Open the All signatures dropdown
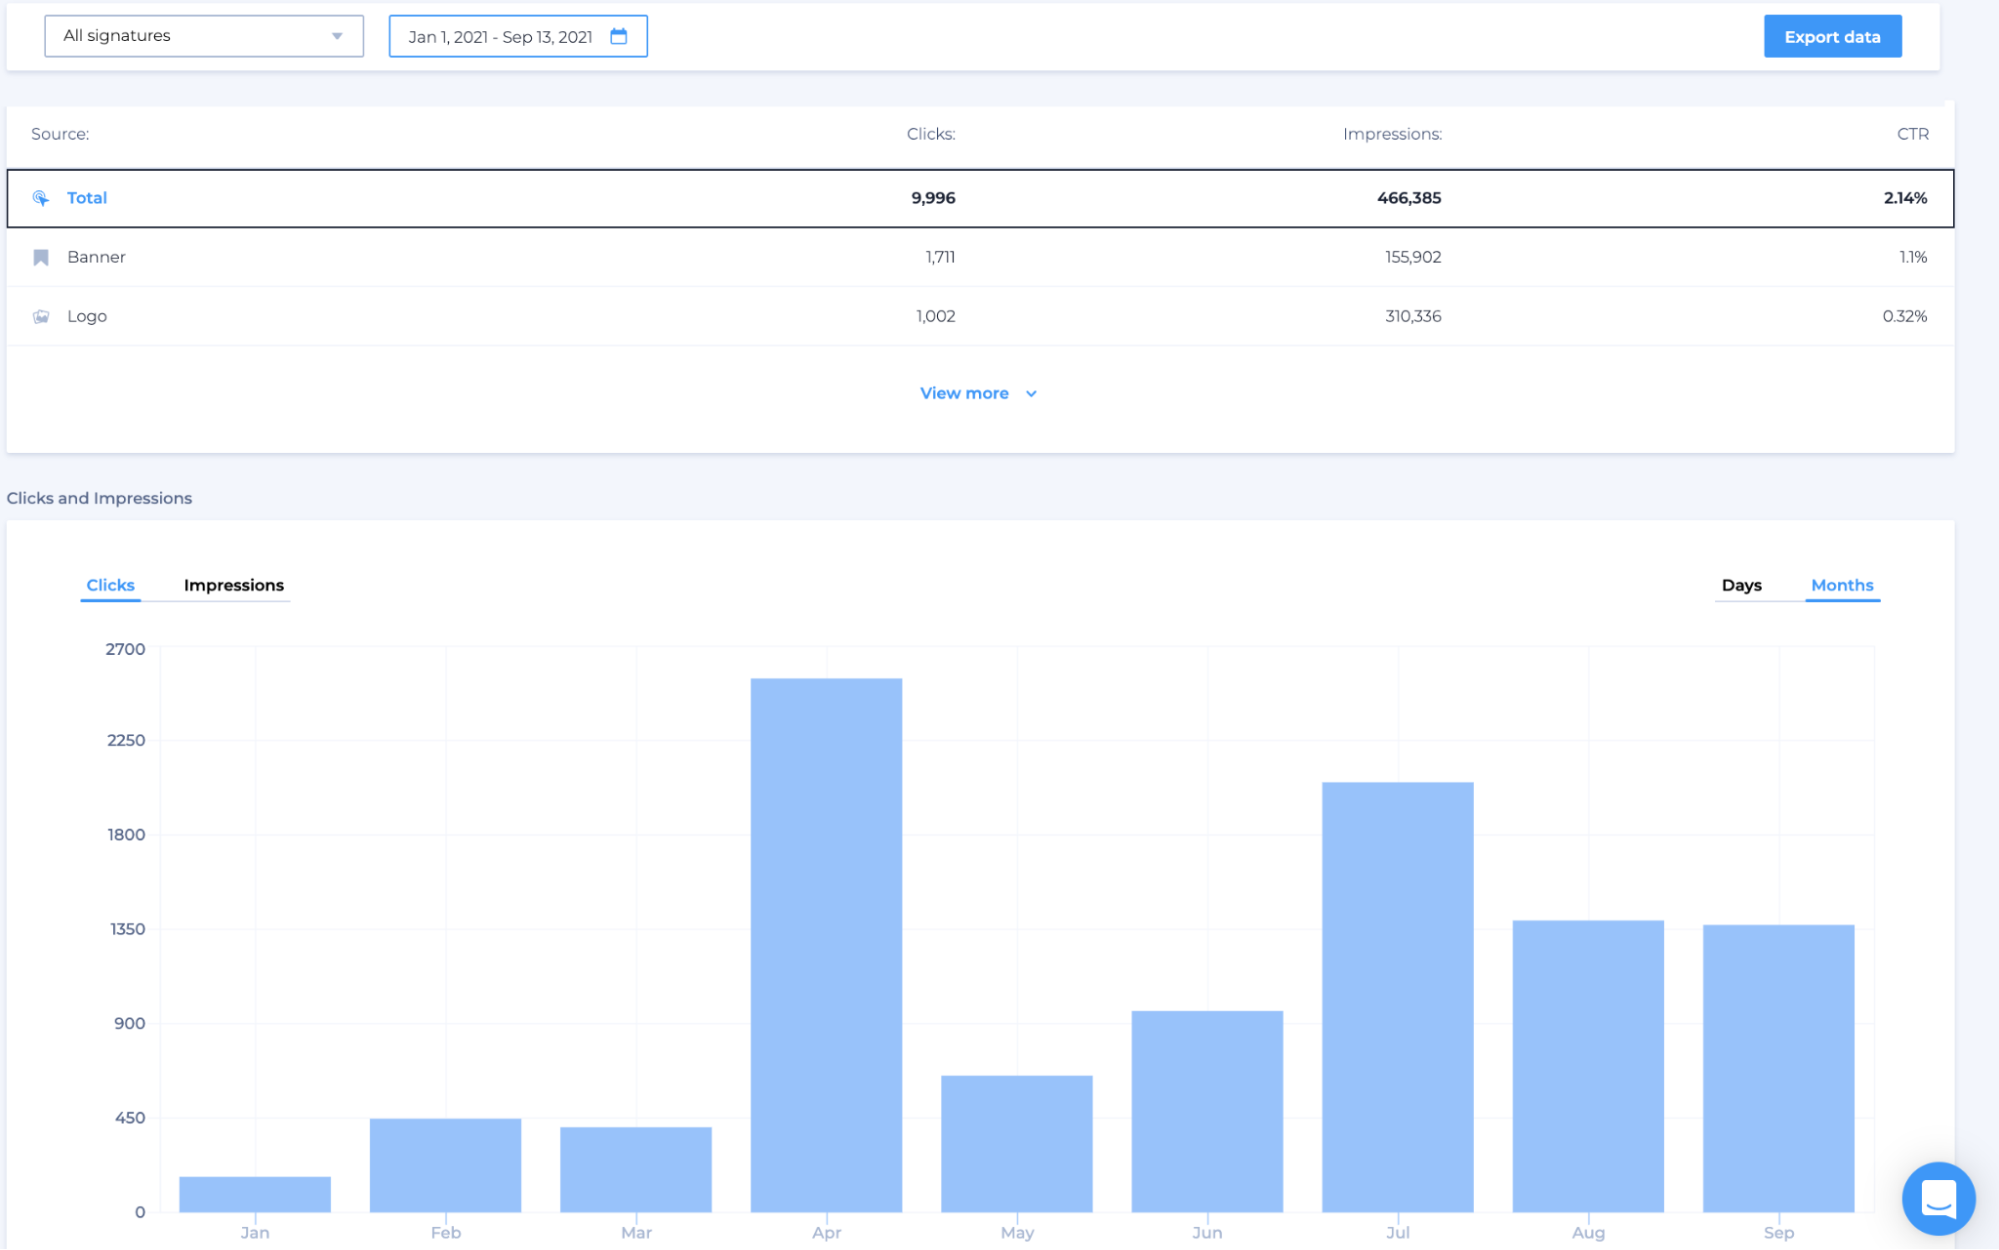Viewport: 1999px width, 1250px height. point(204,36)
